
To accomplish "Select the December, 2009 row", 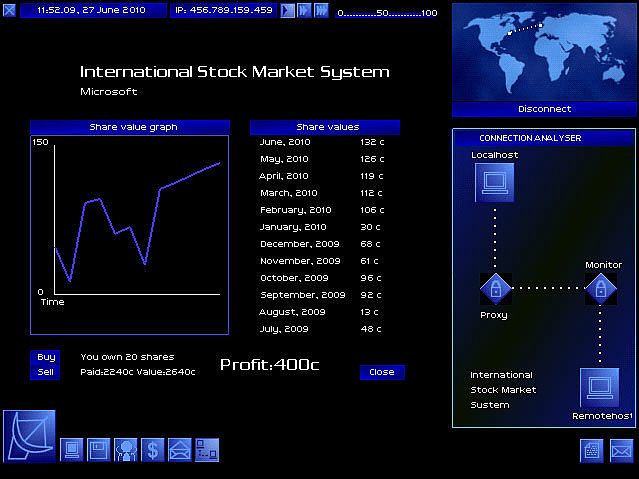I will [322, 244].
